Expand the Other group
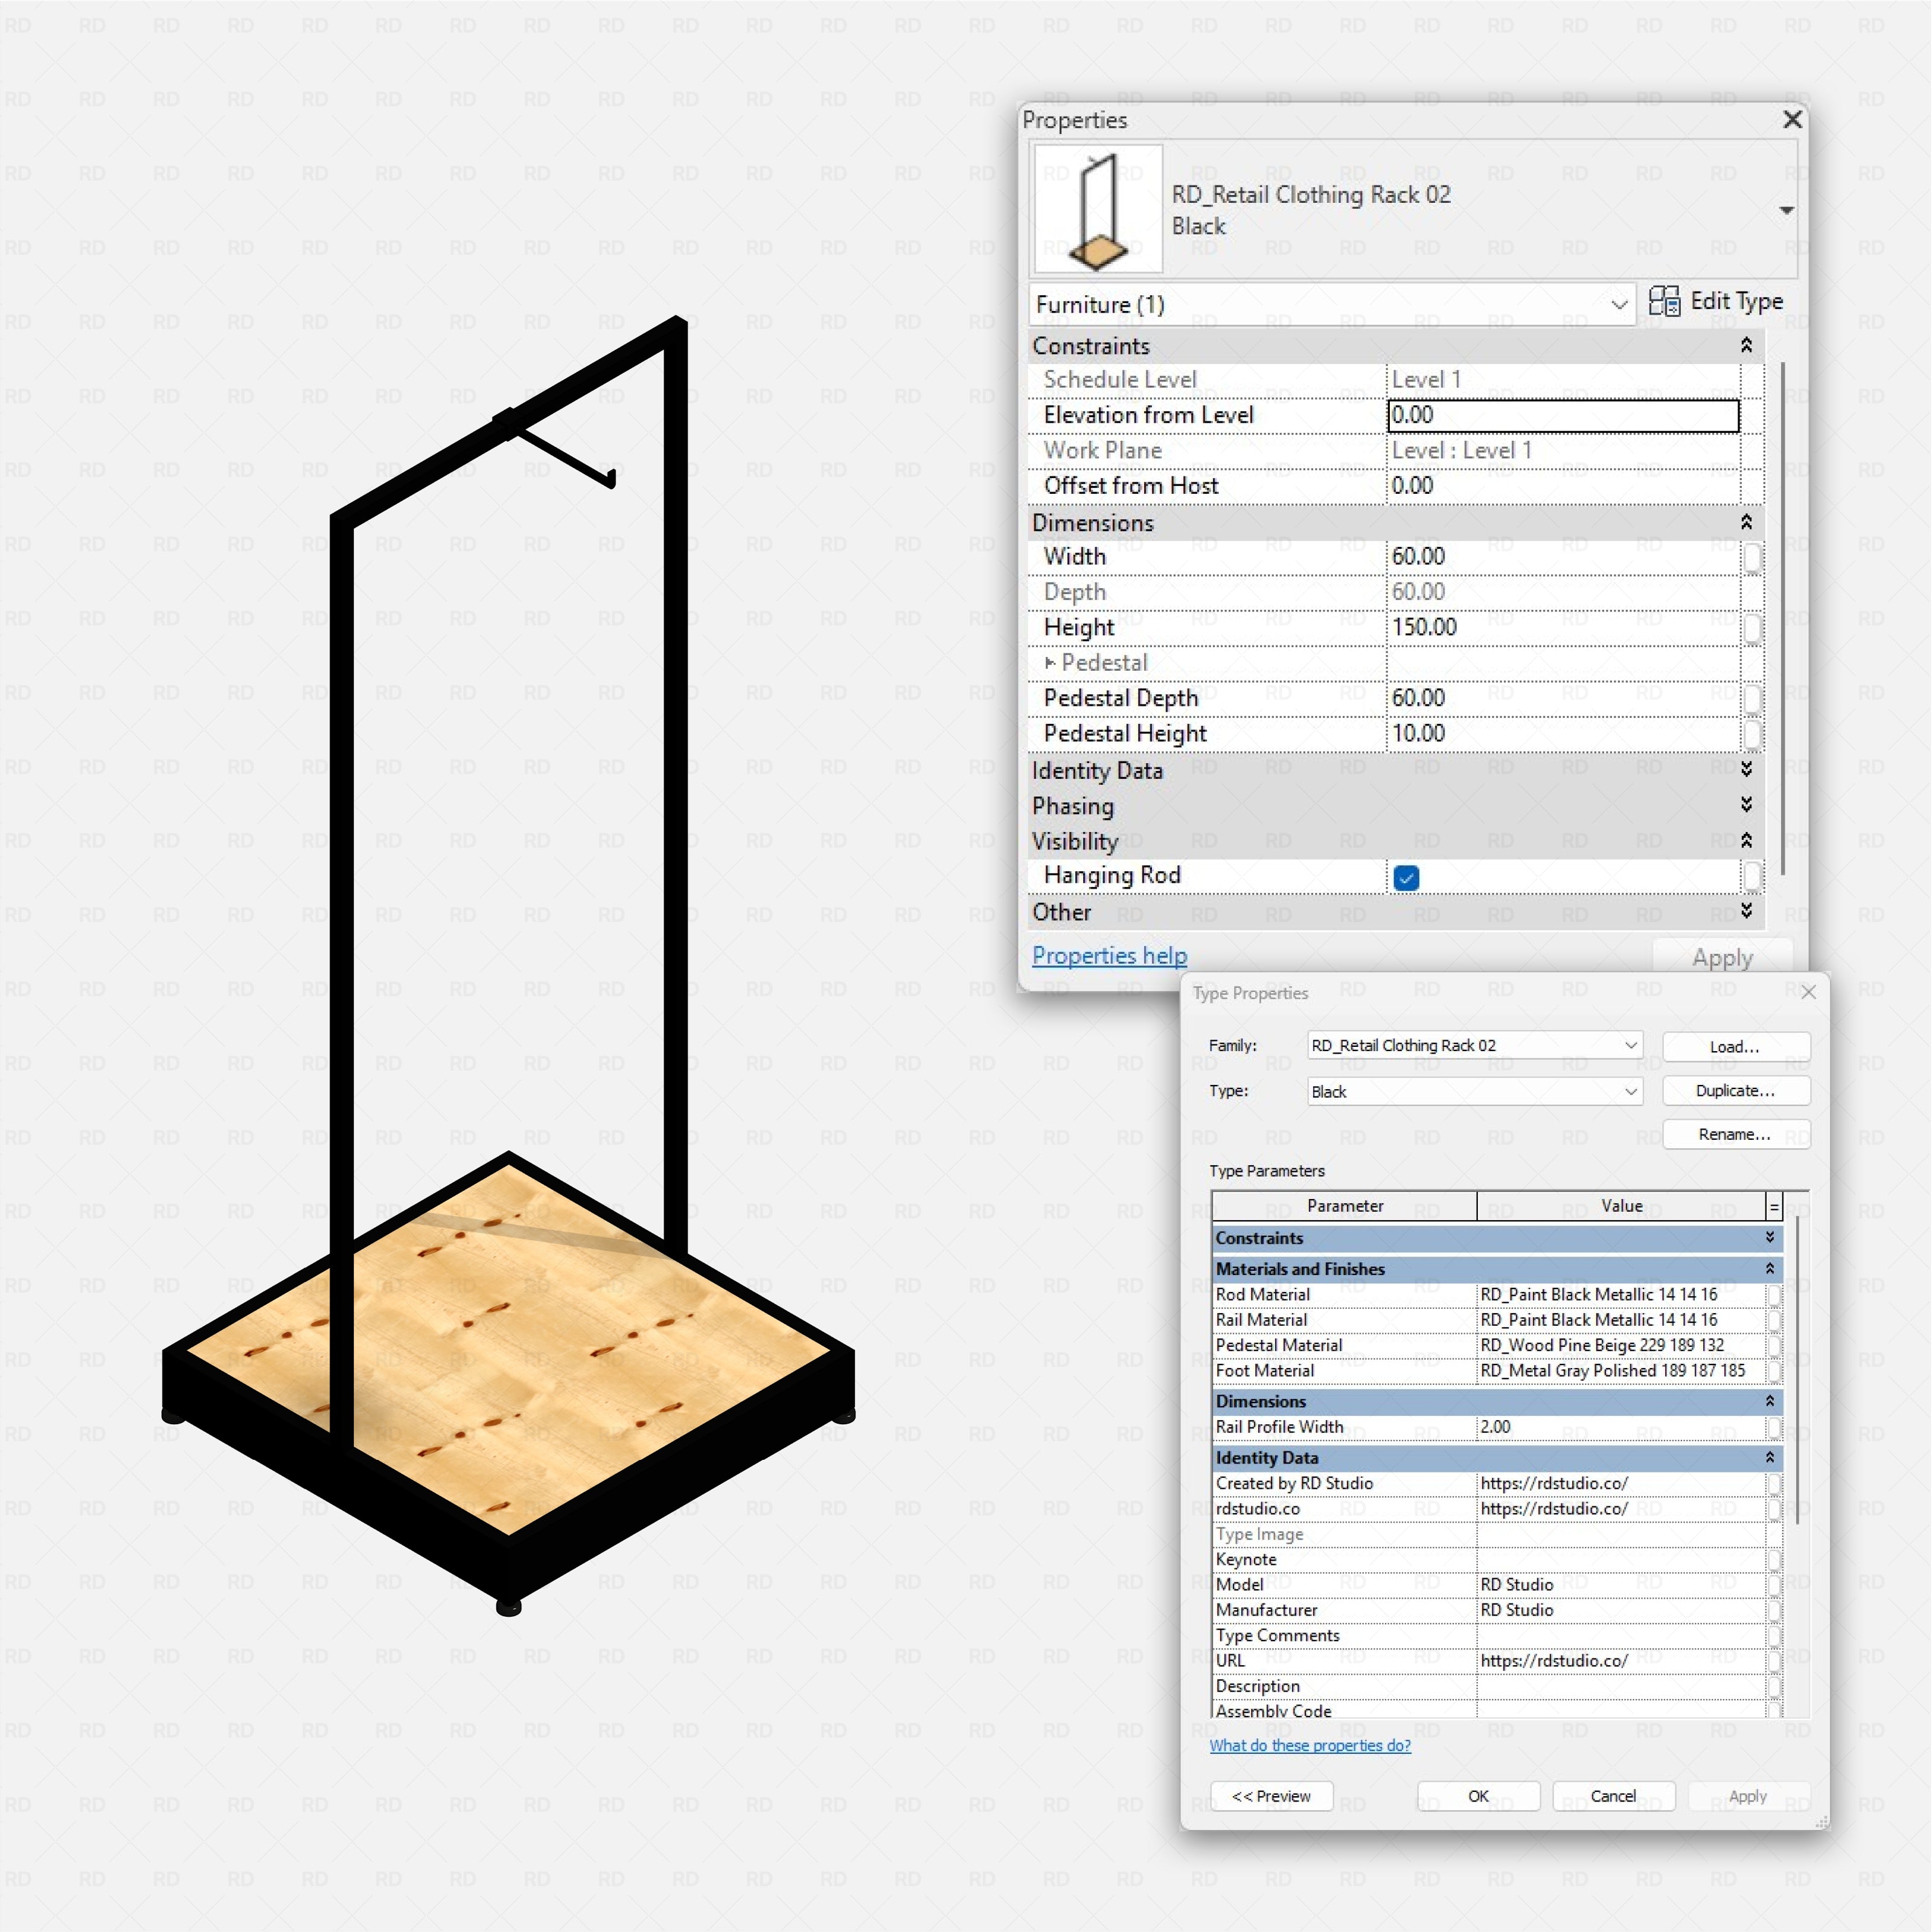The width and height of the screenshot is (1932, 1932). coord(1746,911)
